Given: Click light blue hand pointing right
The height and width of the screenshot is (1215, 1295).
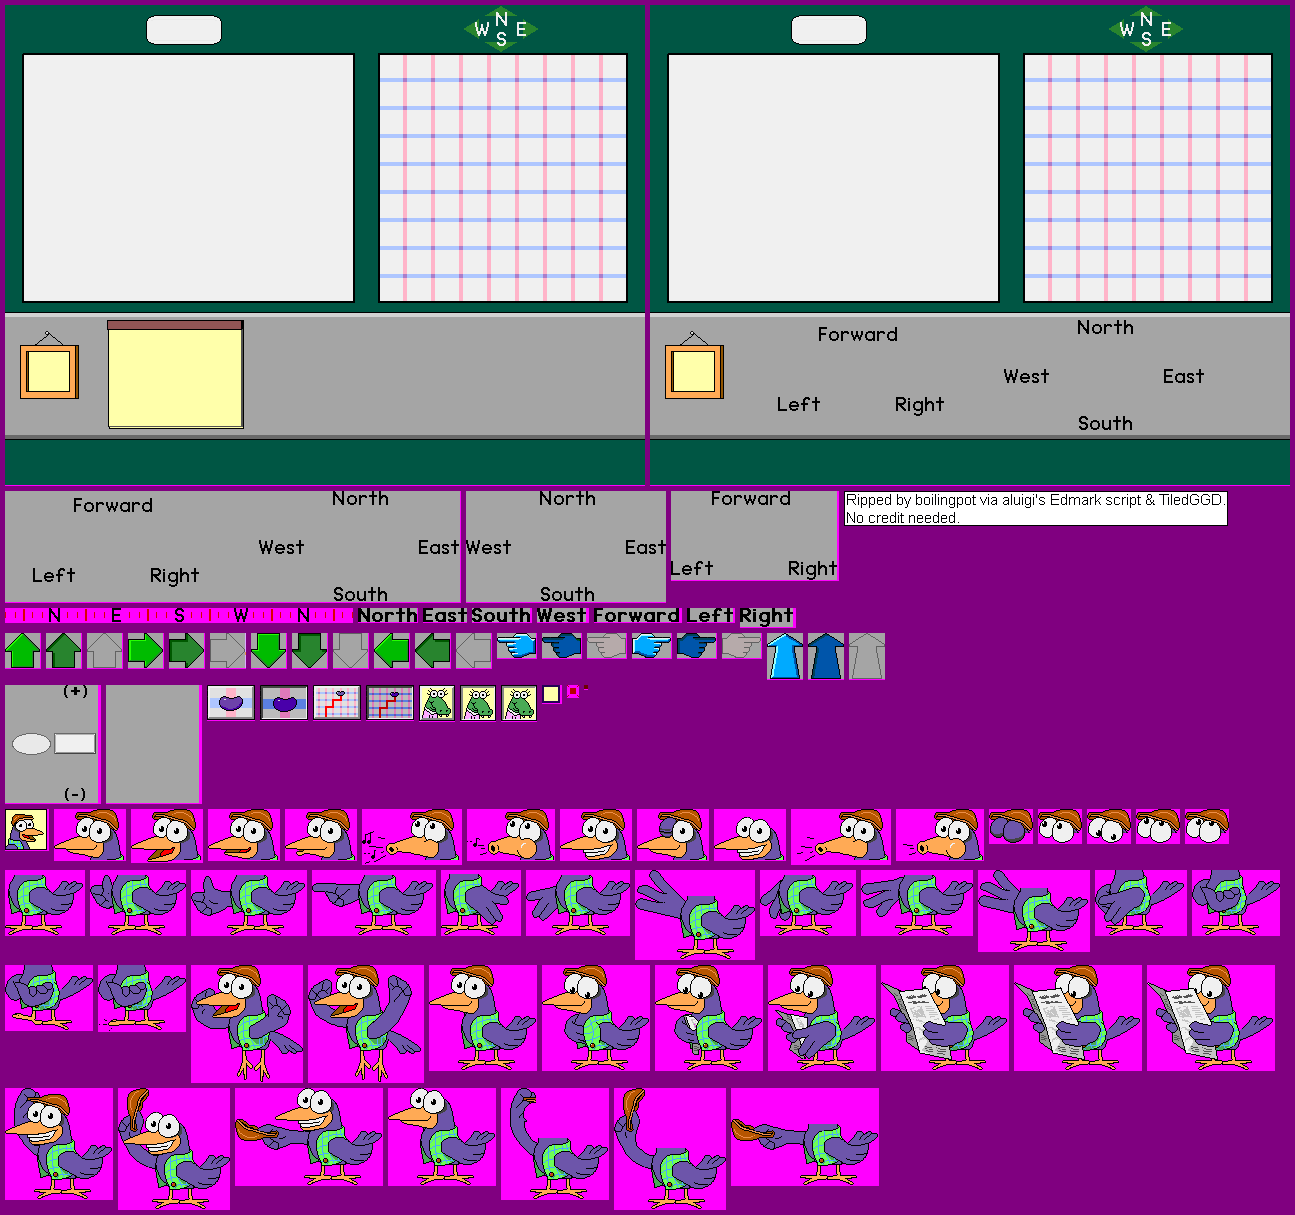Looking at the screenshot, I should click(651, 646).
